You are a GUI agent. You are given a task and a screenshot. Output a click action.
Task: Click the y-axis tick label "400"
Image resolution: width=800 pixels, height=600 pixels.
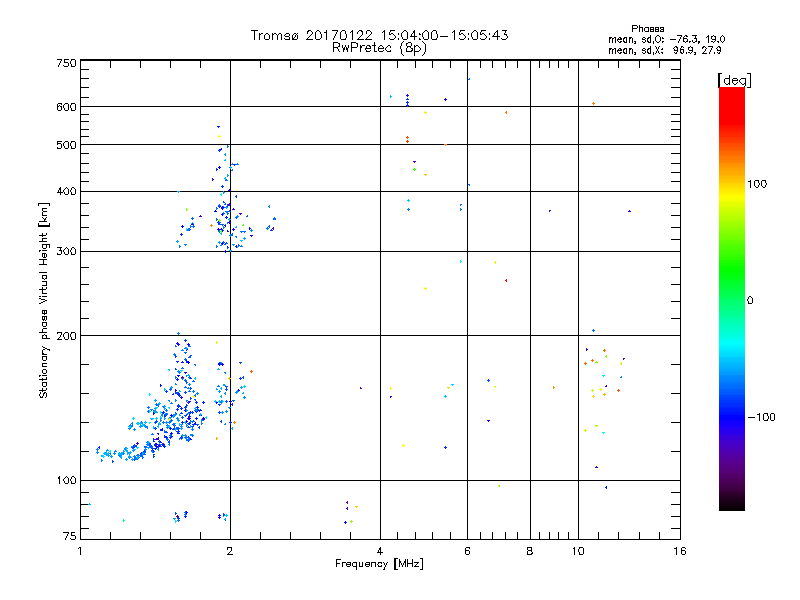coord(66,191)
